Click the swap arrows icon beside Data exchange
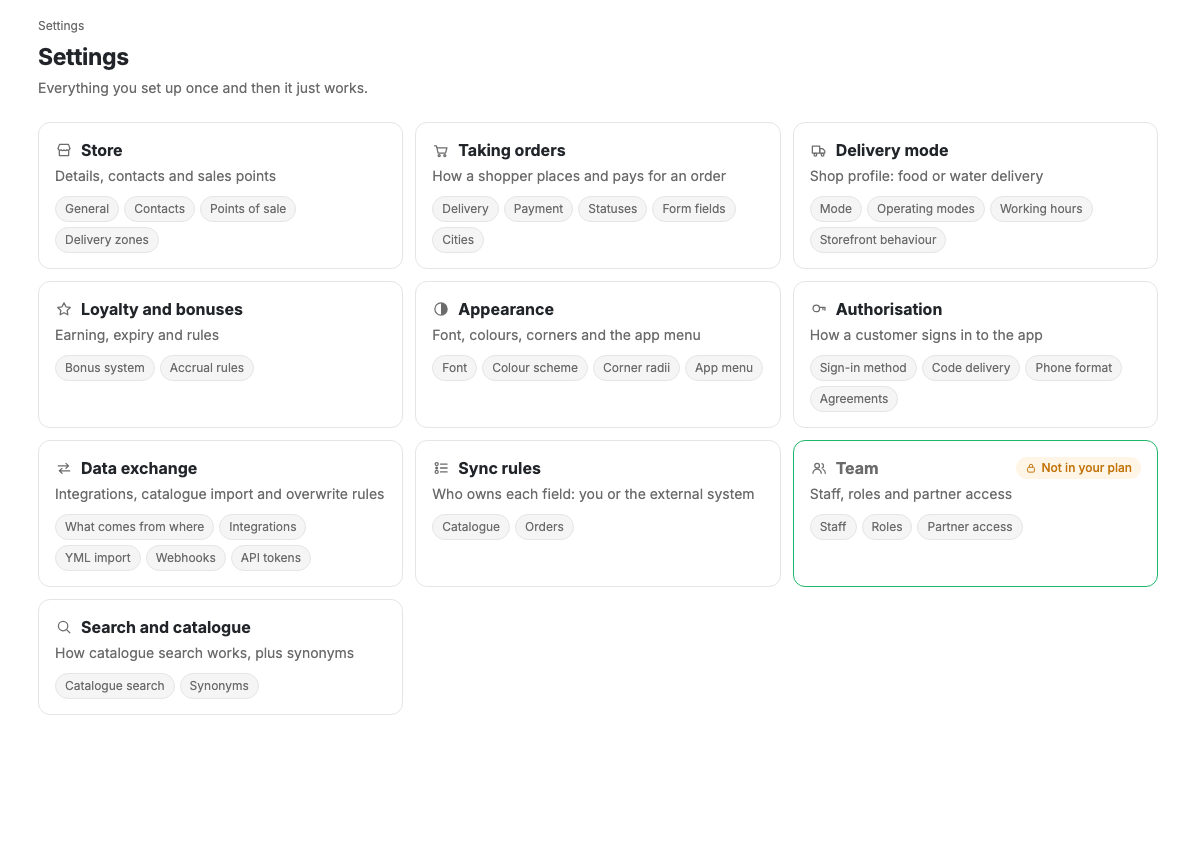Screen dimensions: 1196x848 tap(64, 468)
